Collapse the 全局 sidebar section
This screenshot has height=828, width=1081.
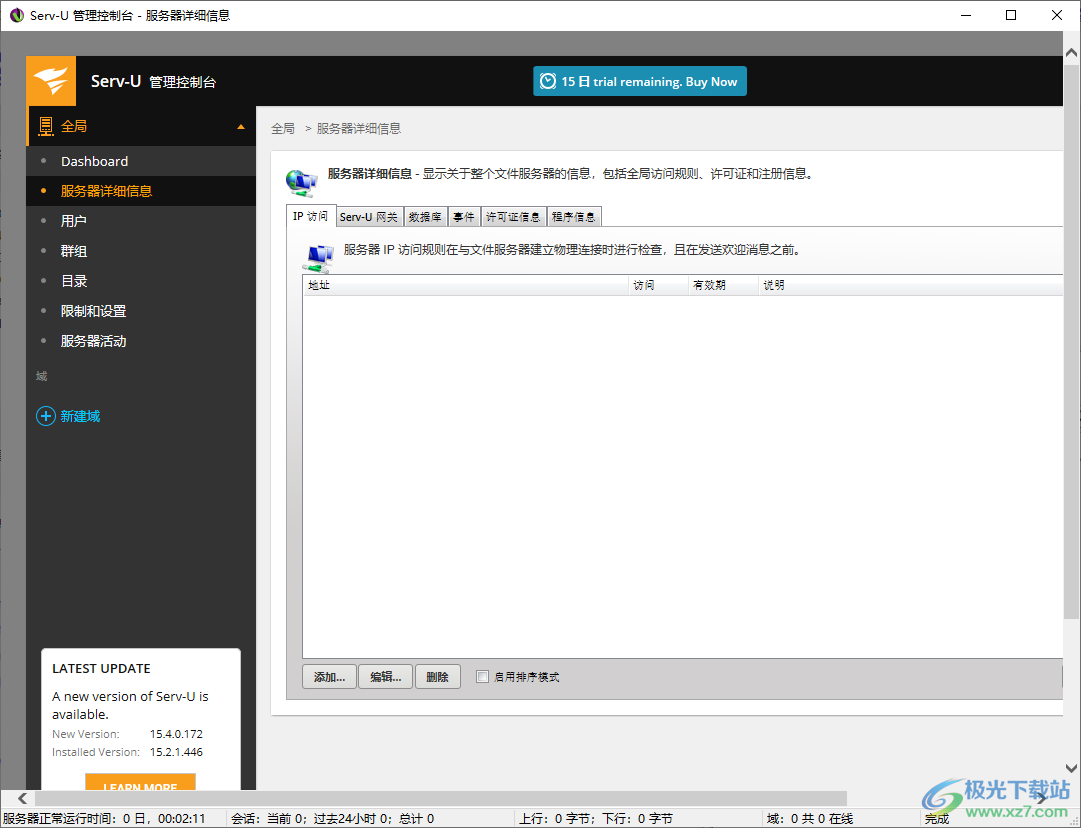(241, 127)
